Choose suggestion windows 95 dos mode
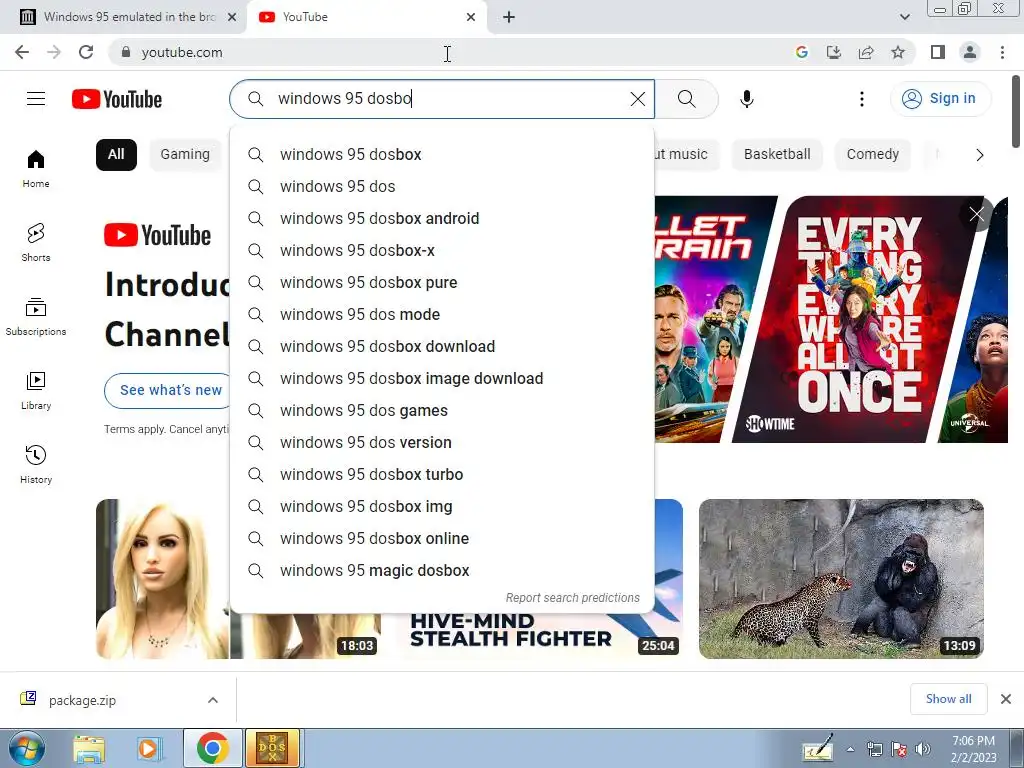The height and width of the screenshot is (768, 1024). click(442, 315)
